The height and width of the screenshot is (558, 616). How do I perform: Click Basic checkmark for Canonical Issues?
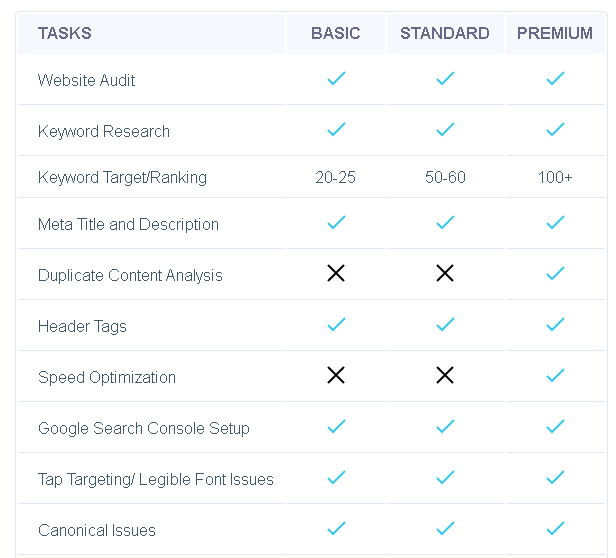(336, 528)
